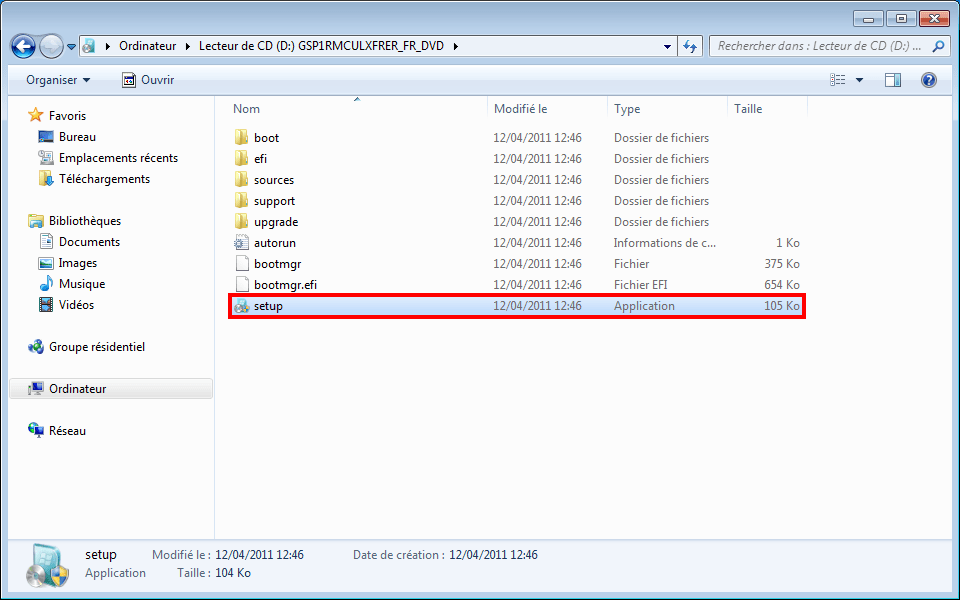Click the CD drive icon in address bar
960x600 pixels.
coord(89,46)
